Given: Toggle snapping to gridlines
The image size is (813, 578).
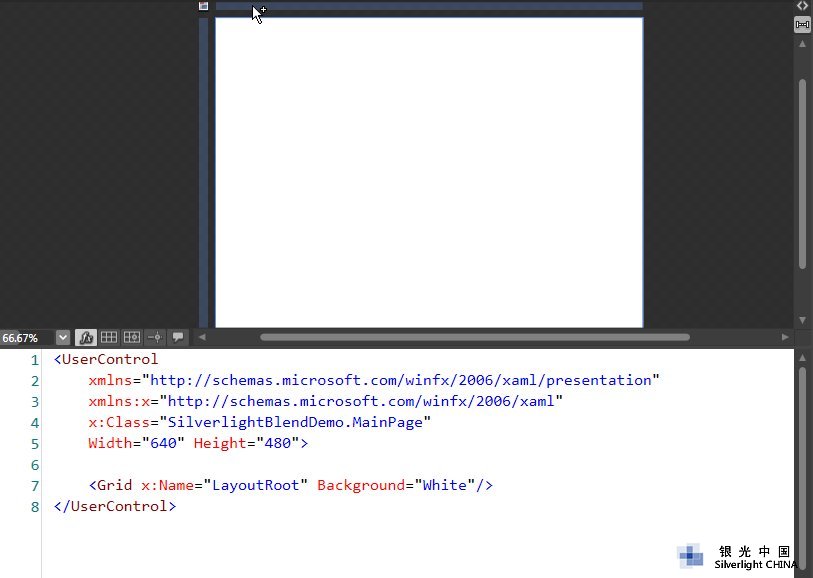Looking at the screenshot, I should (x=132, y=337).
